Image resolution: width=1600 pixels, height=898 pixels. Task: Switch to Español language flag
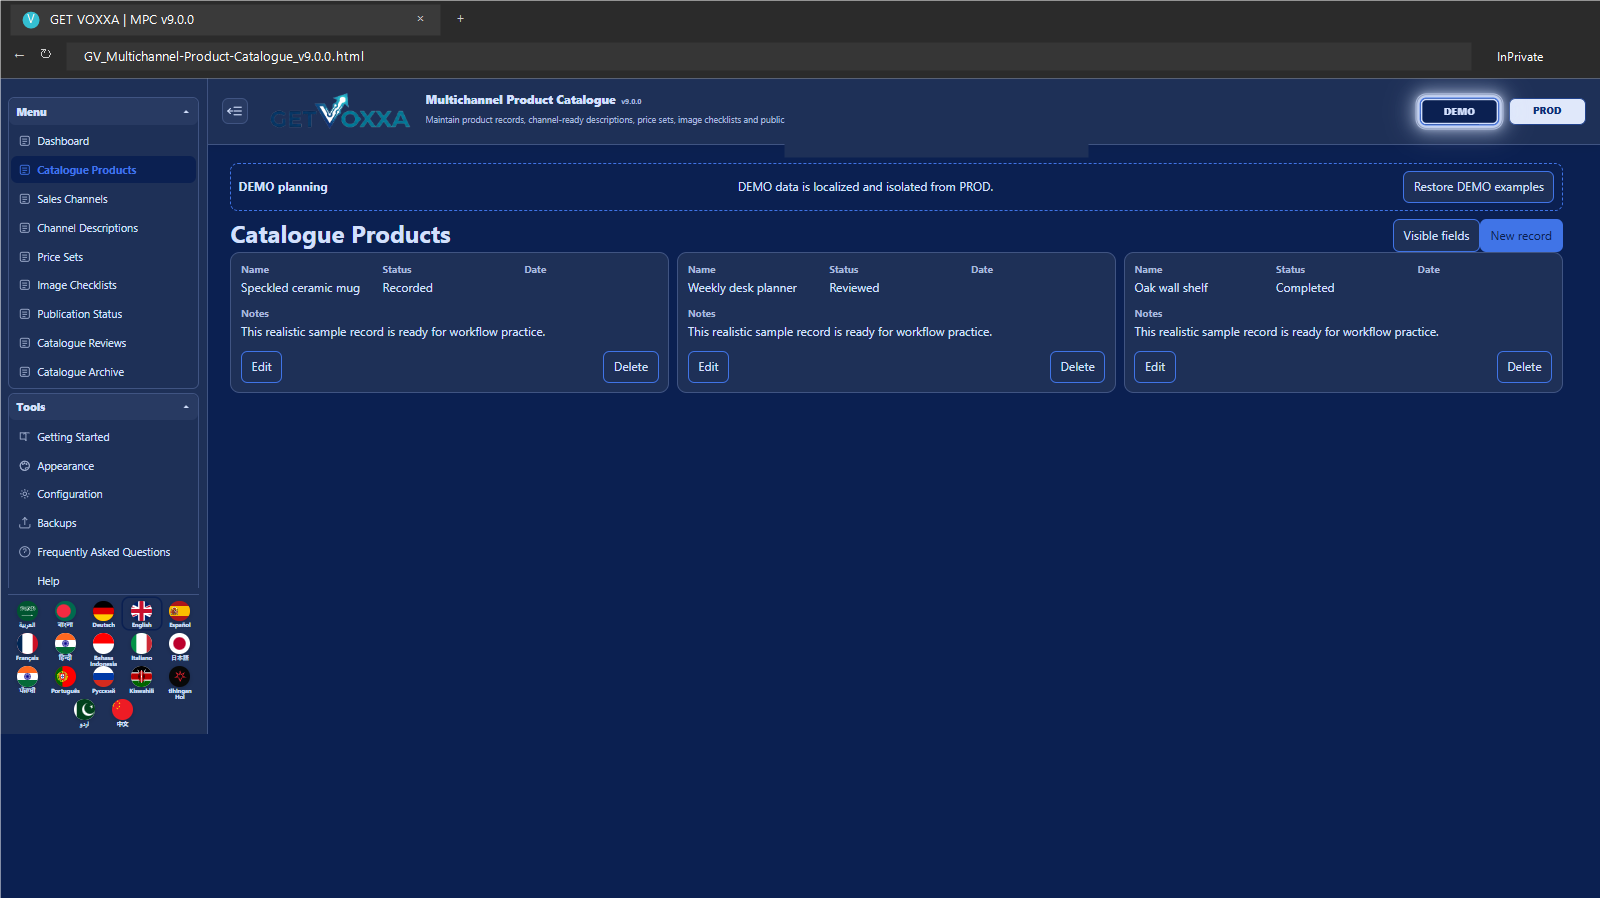point(179,615)
